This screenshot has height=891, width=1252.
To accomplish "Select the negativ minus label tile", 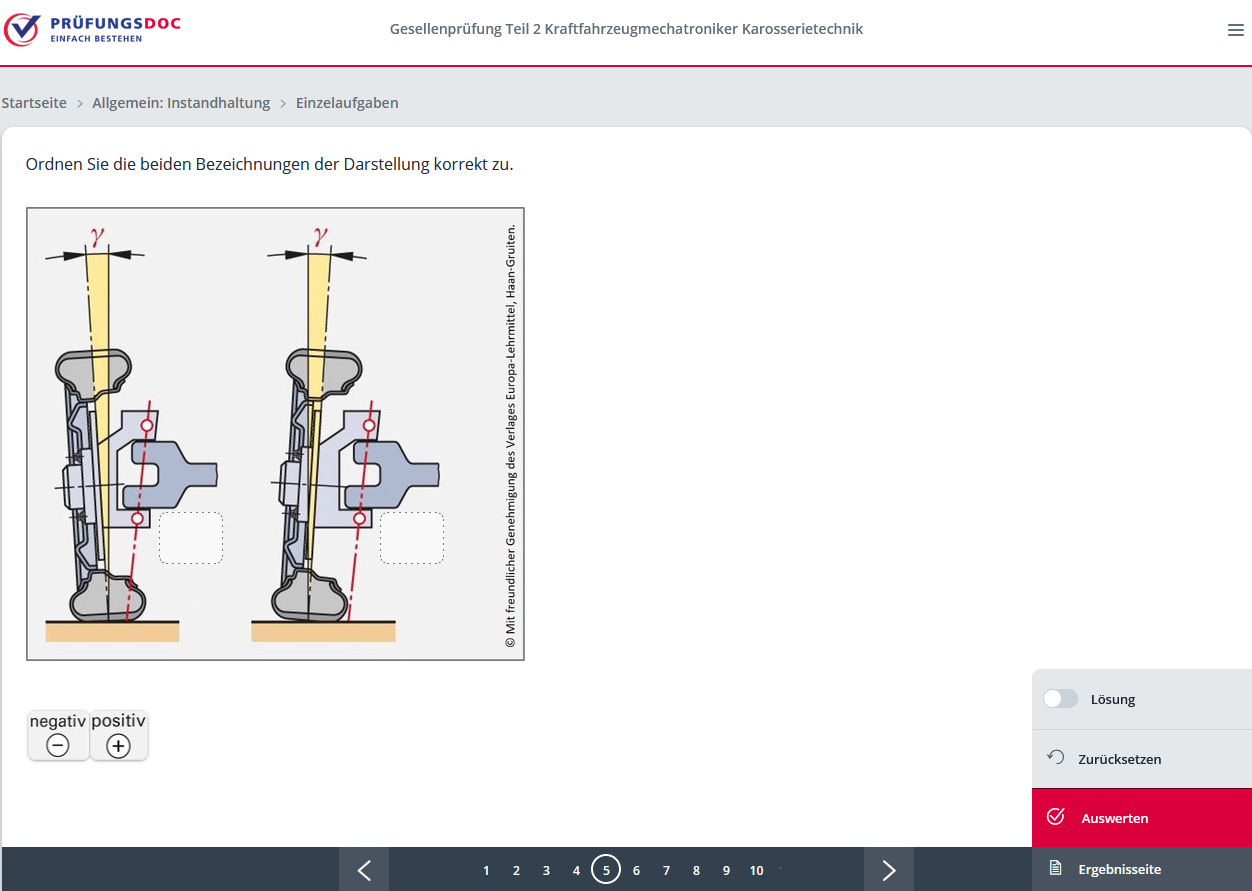I will (x=58, y=735).
